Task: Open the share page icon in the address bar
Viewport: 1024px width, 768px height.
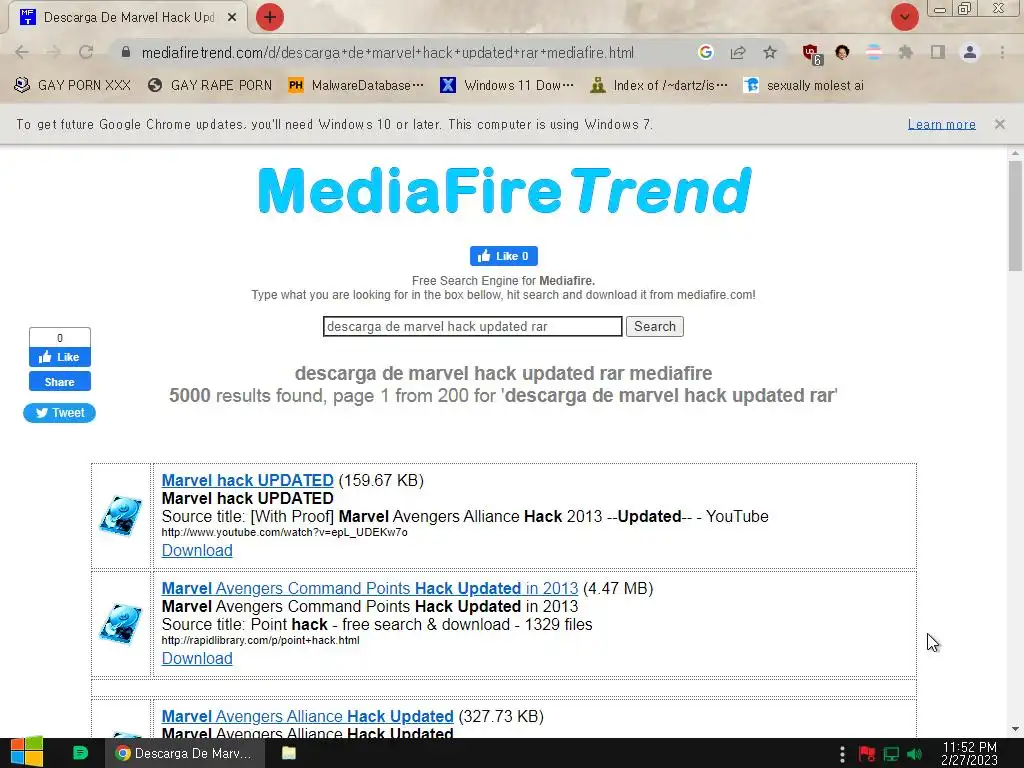Action: pyautogui.click(x=738, y=52)
